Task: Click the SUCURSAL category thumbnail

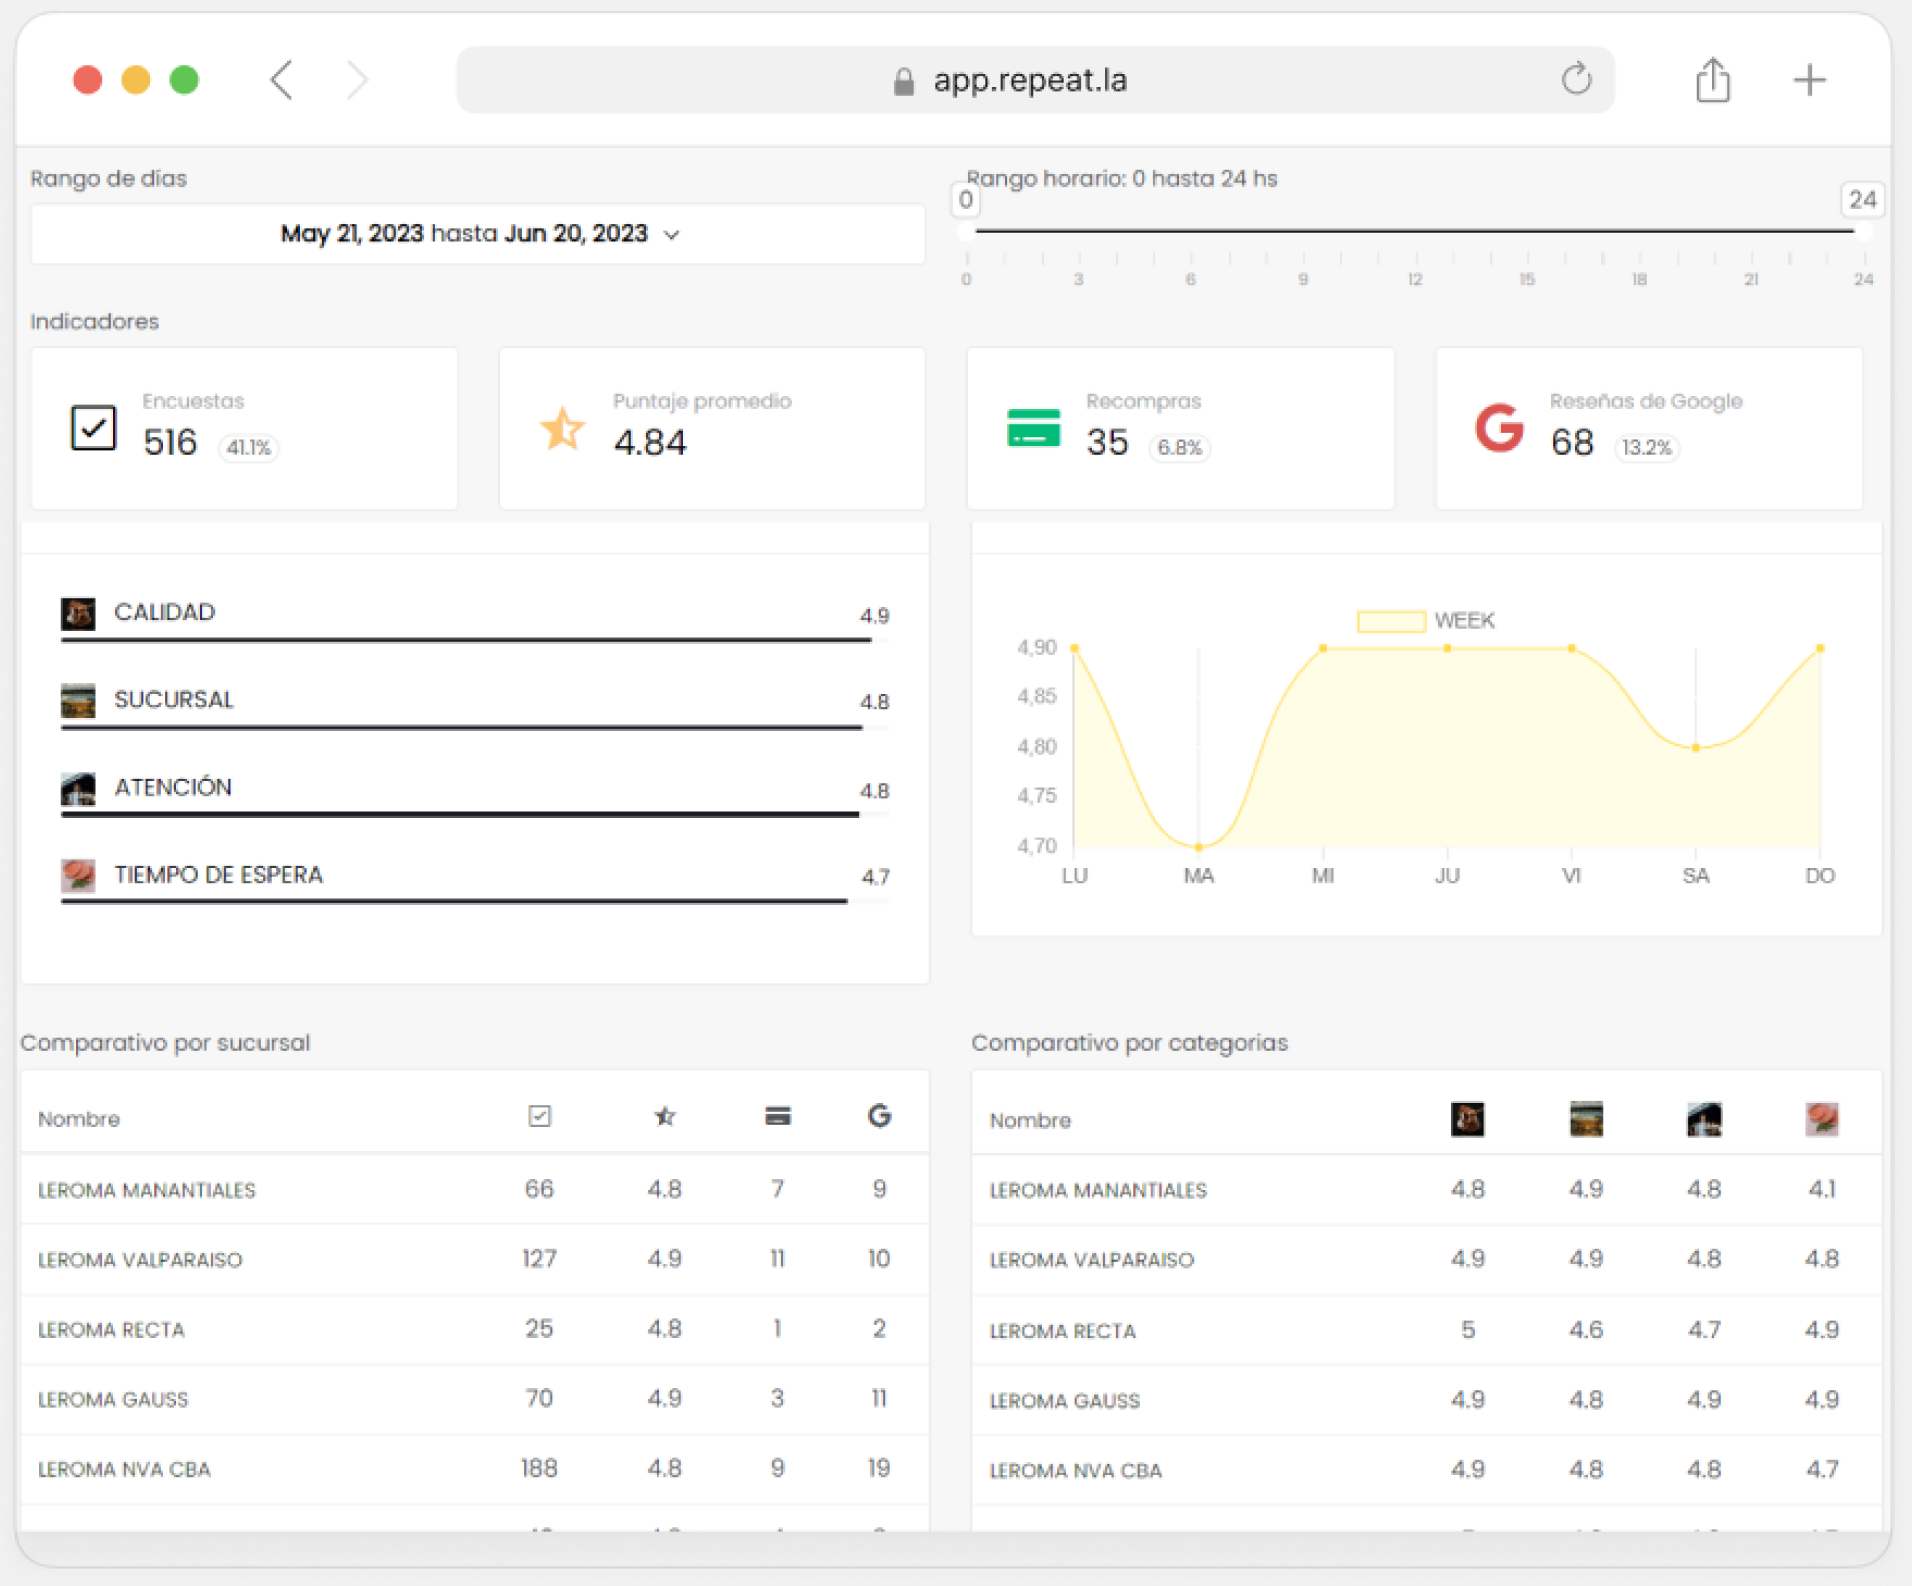Action: pos(78,700)
